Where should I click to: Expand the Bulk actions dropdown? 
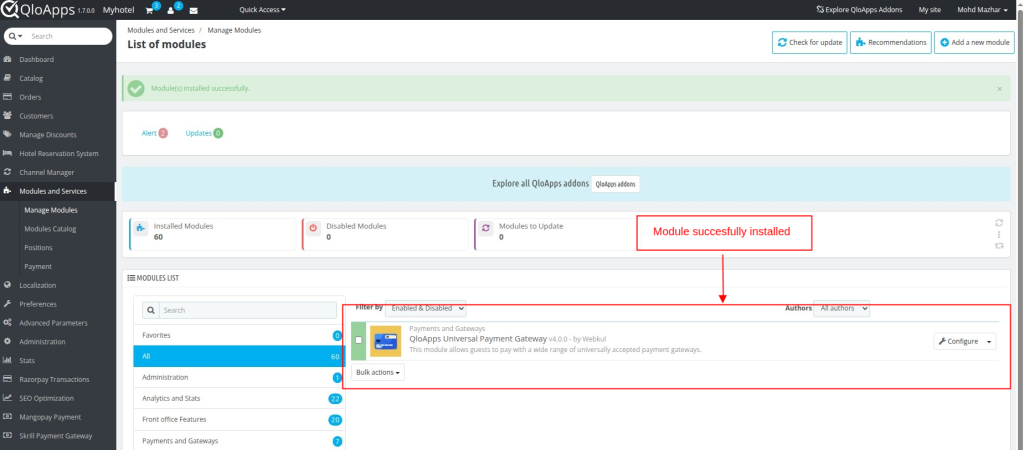(x=377, y=372)
